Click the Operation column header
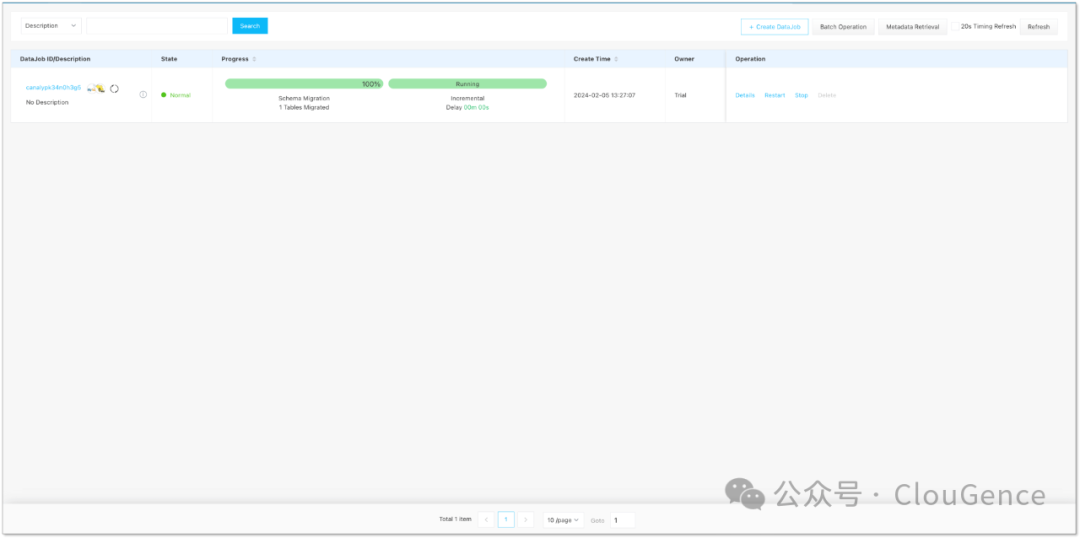This screenshot has height=538, width=1080. (750, 59)
